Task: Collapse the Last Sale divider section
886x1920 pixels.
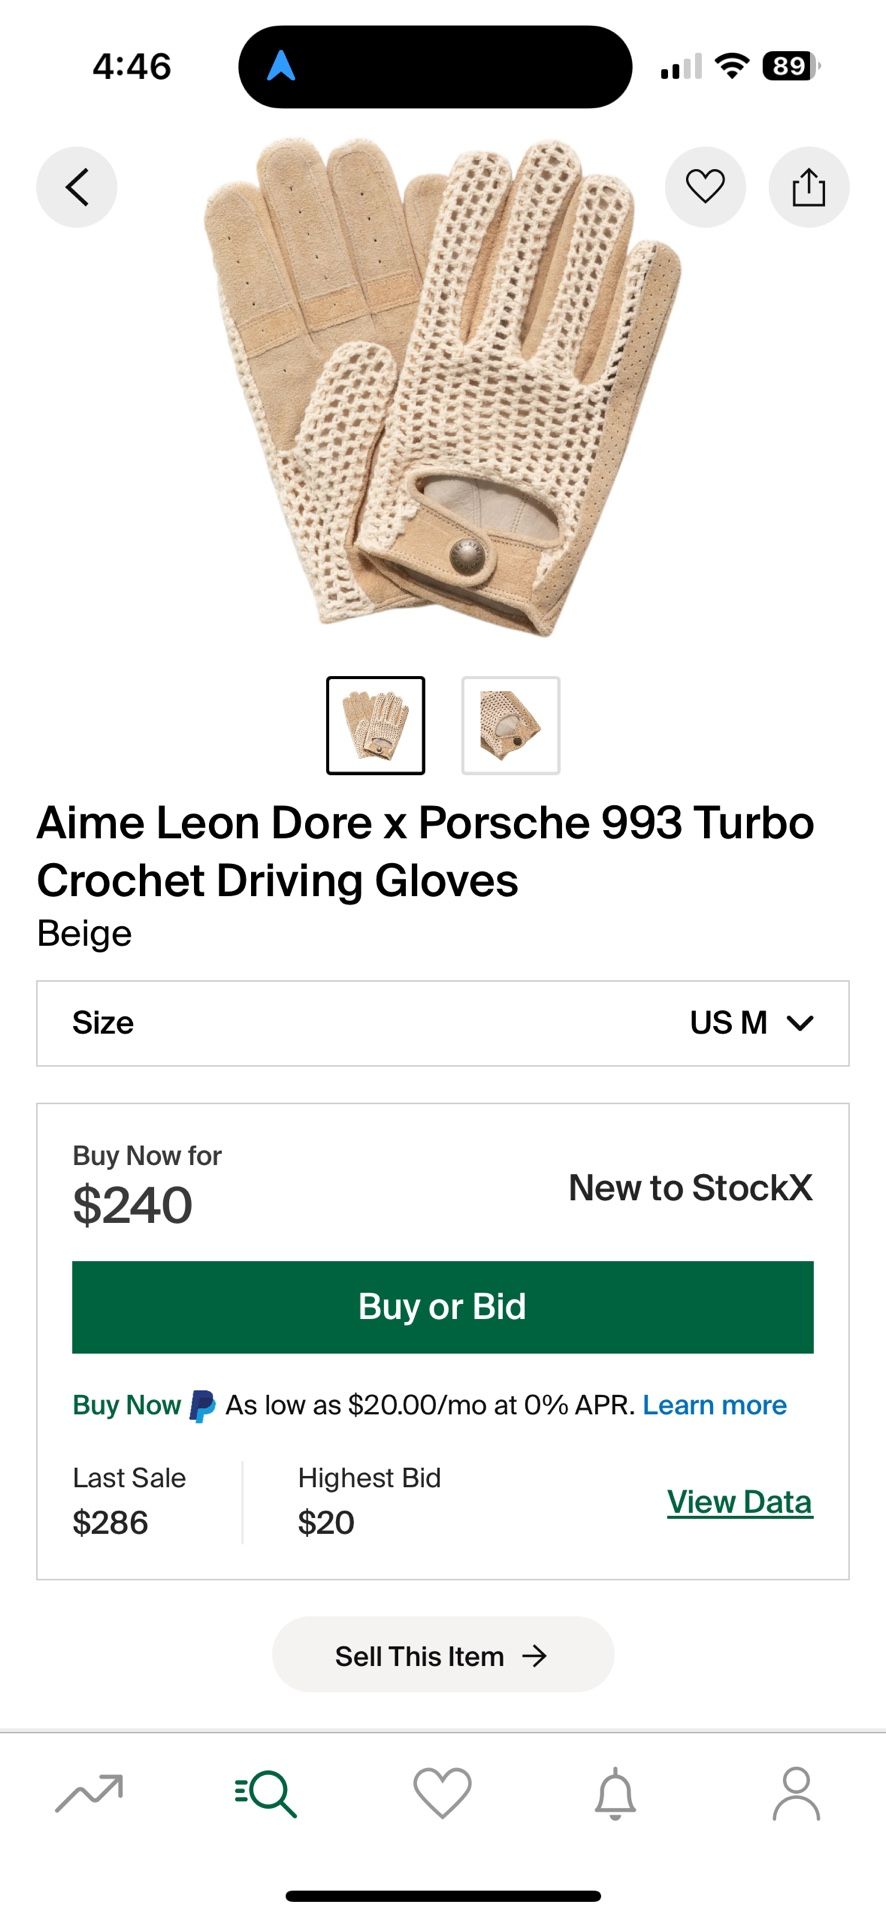Action: pos(242,1500)
